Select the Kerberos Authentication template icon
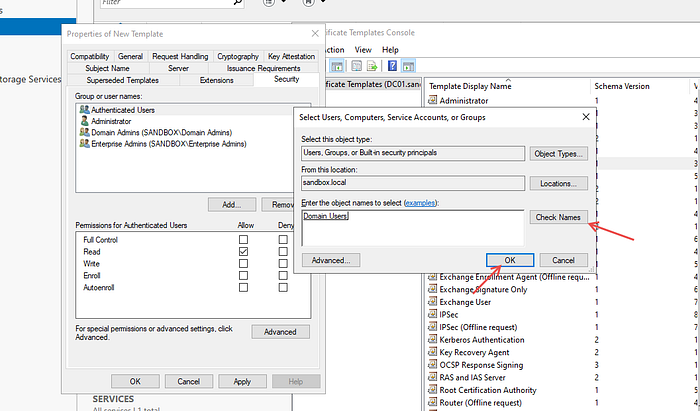This screenshot has height=411, width=700. [x=432, y=339]
